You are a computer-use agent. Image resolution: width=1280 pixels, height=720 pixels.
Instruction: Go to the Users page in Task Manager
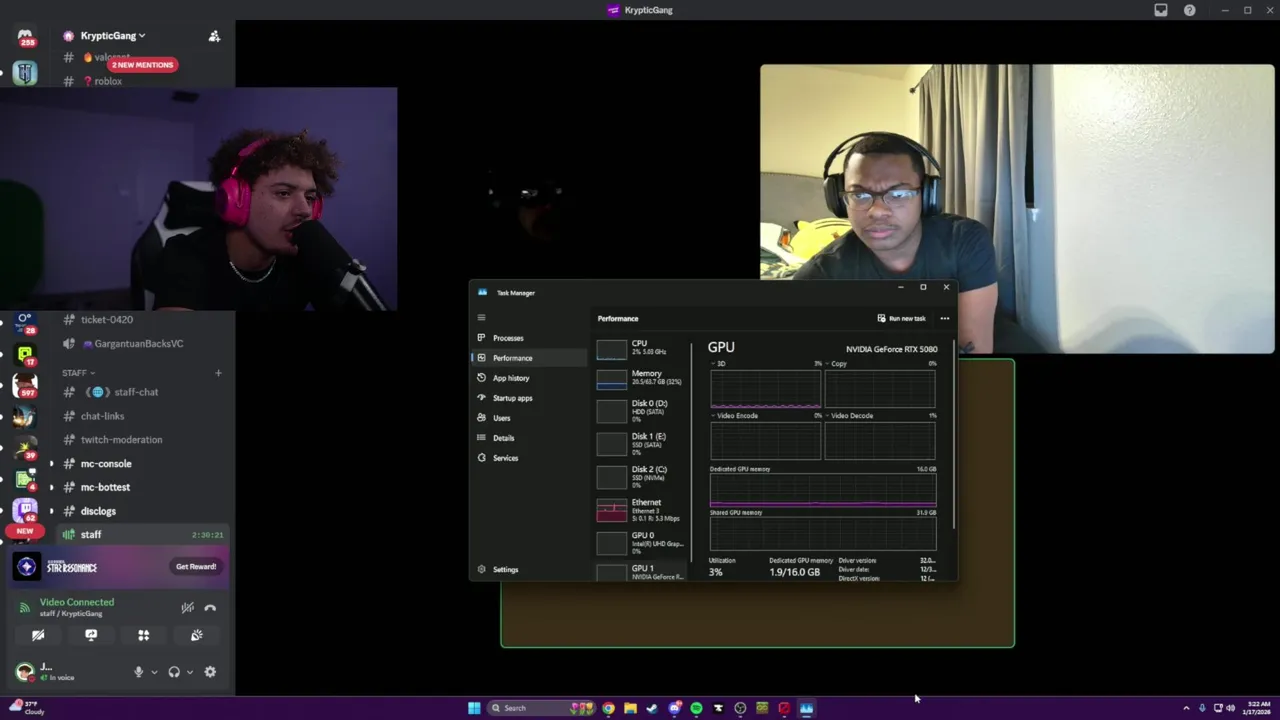(529, 418)
